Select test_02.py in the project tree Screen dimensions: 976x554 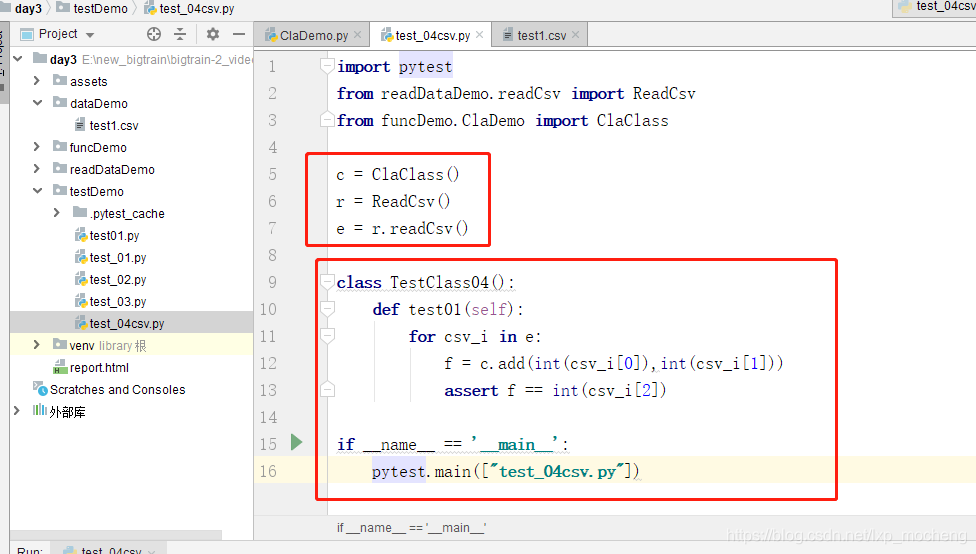tap(117, 280)
